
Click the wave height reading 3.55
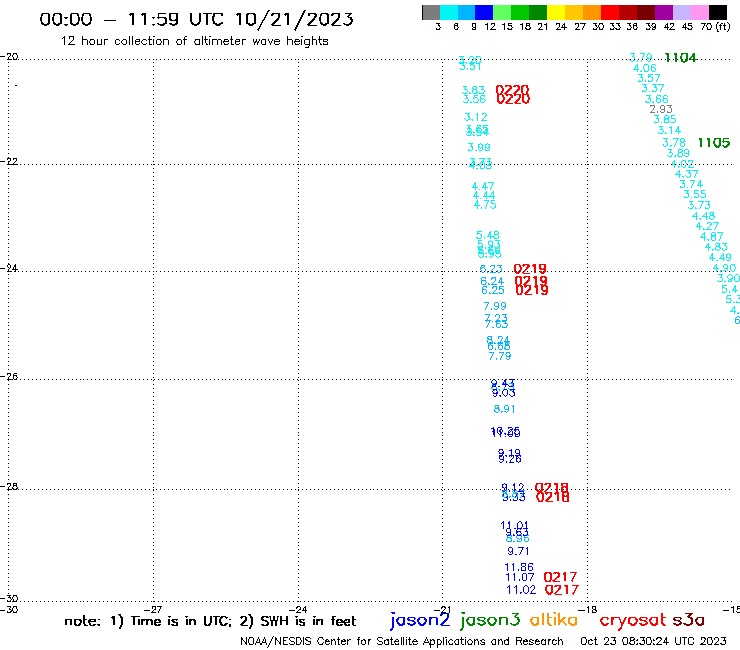(695, 194)
